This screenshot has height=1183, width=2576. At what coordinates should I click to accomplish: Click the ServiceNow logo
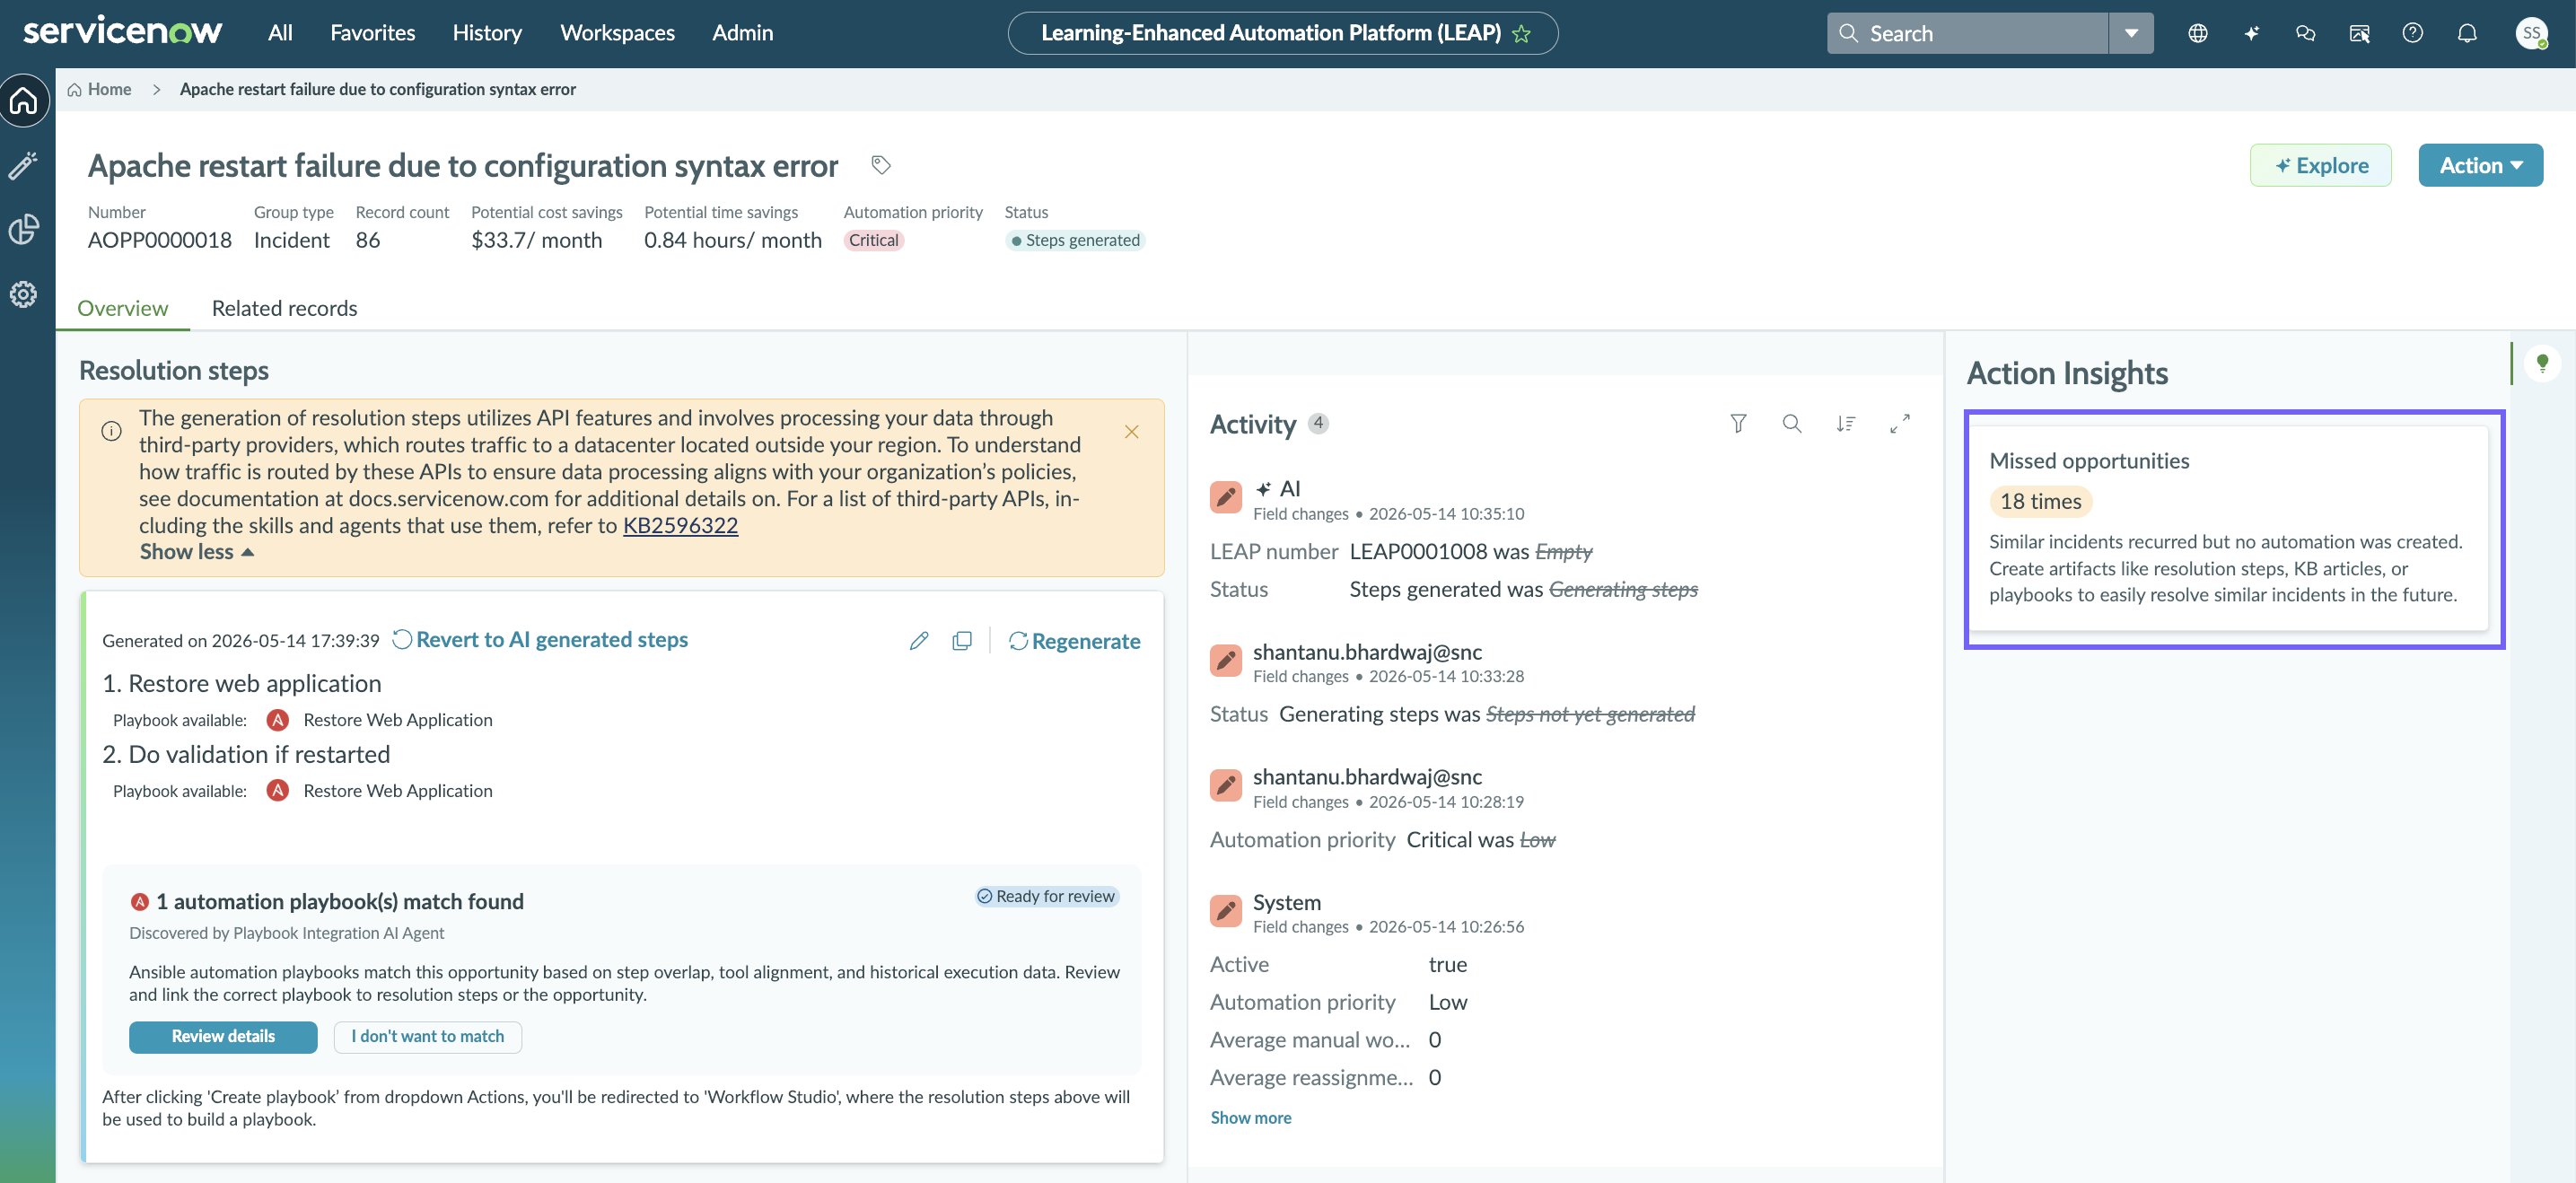[x=123, y=32]
